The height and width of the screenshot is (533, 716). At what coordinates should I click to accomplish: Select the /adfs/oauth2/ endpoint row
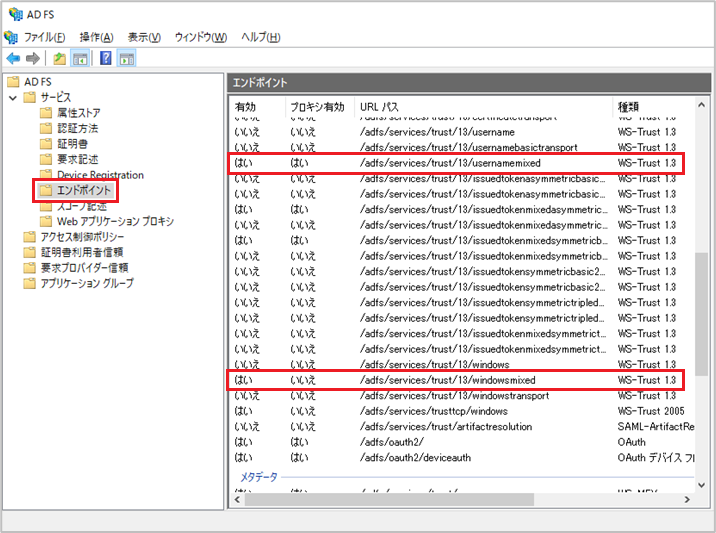(x=462, y=442)
